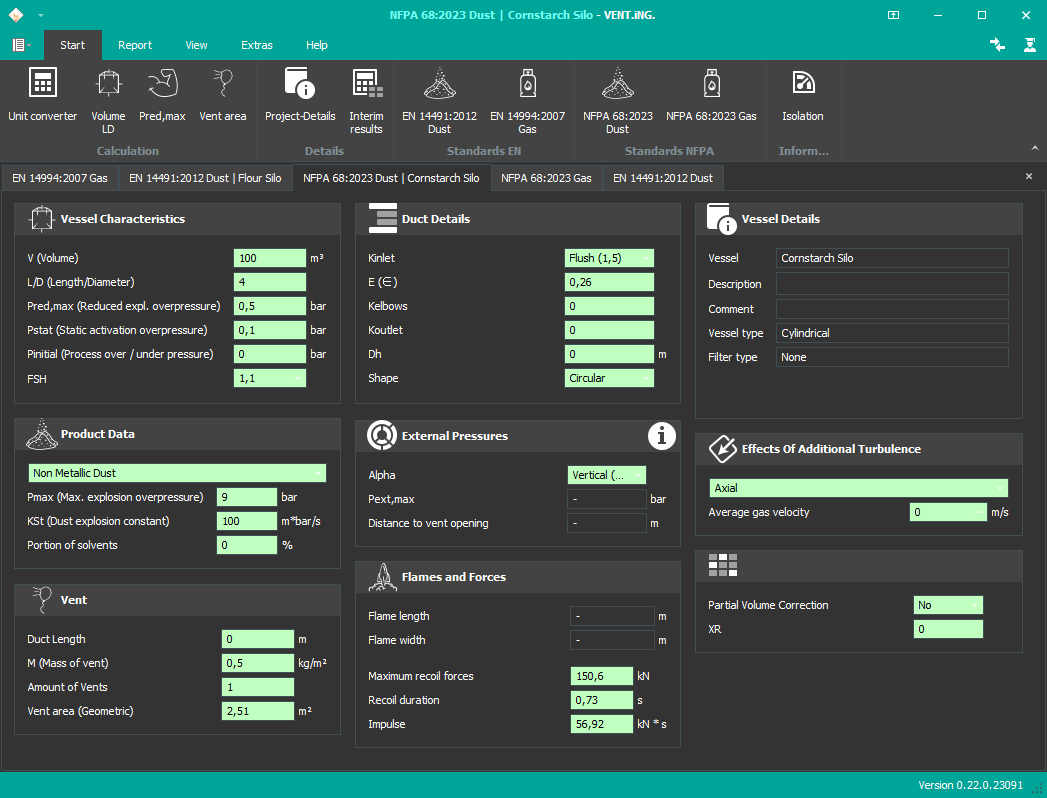Open the Non Metallic Dust dropdown
The image size is (1047, 798).
coord(318,473)
